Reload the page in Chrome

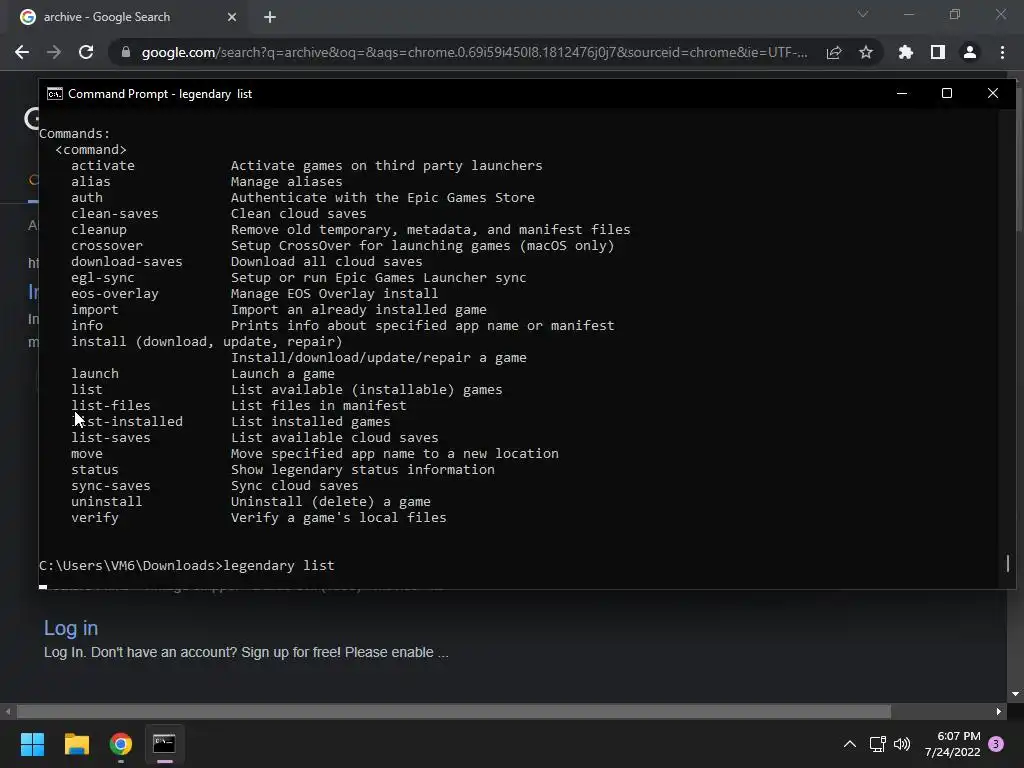click(86, 52)
